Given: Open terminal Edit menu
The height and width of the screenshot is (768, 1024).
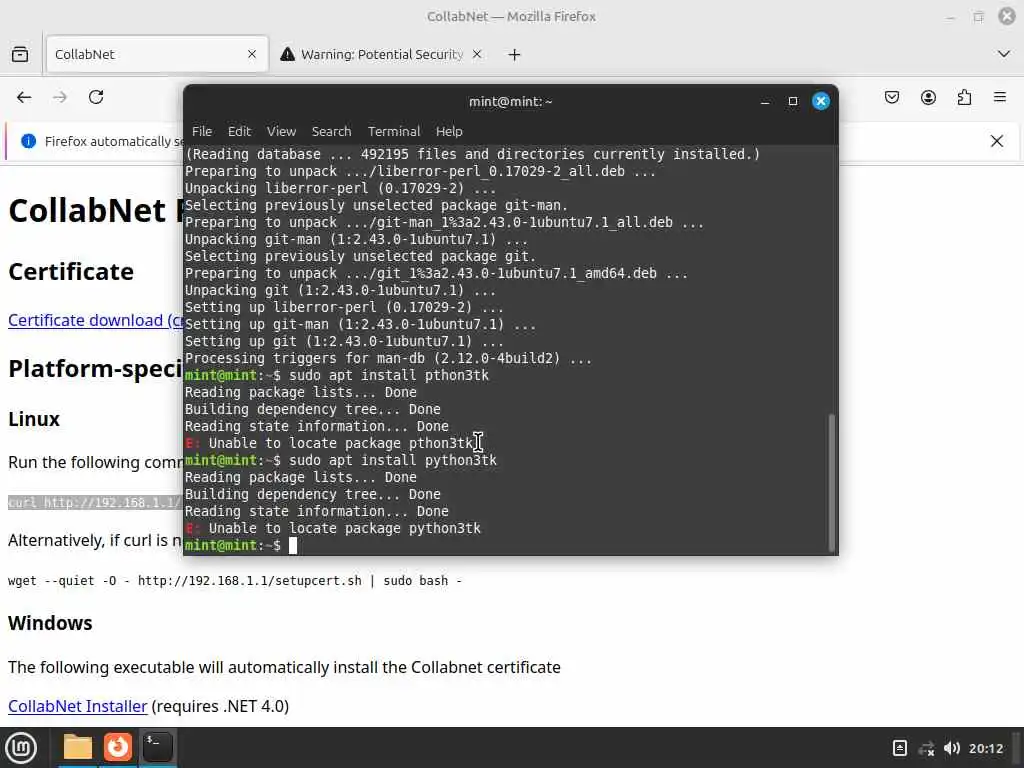Looking at the screenshot, I should 240,131.
